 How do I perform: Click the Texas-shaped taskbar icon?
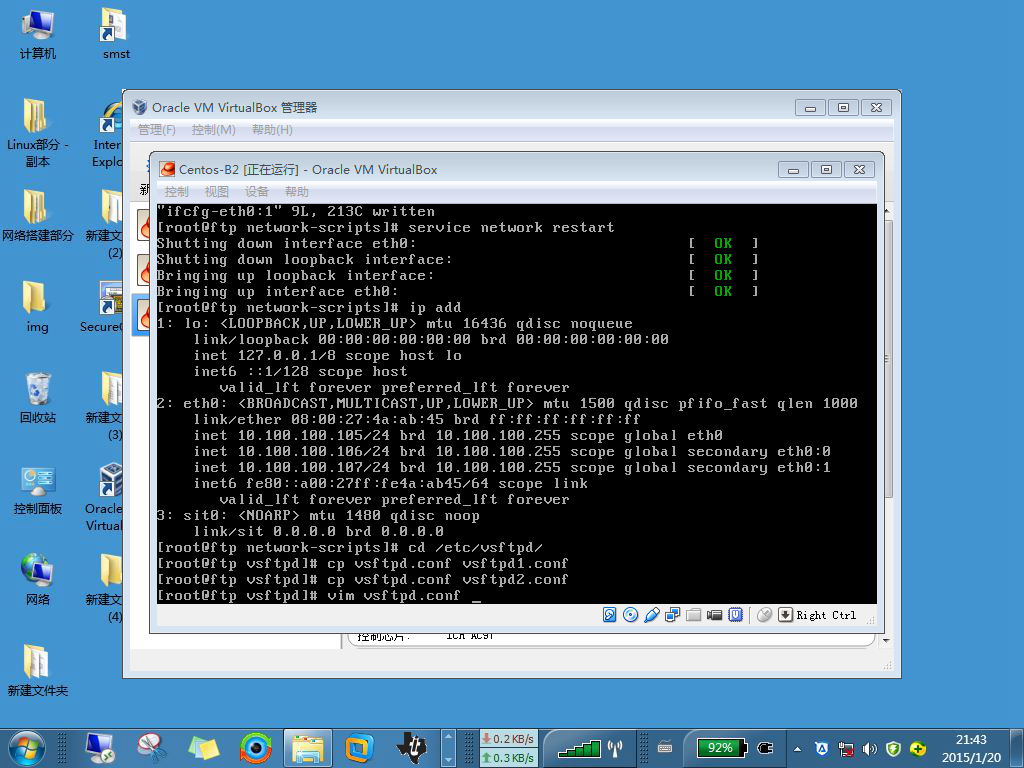click(411, 748)
